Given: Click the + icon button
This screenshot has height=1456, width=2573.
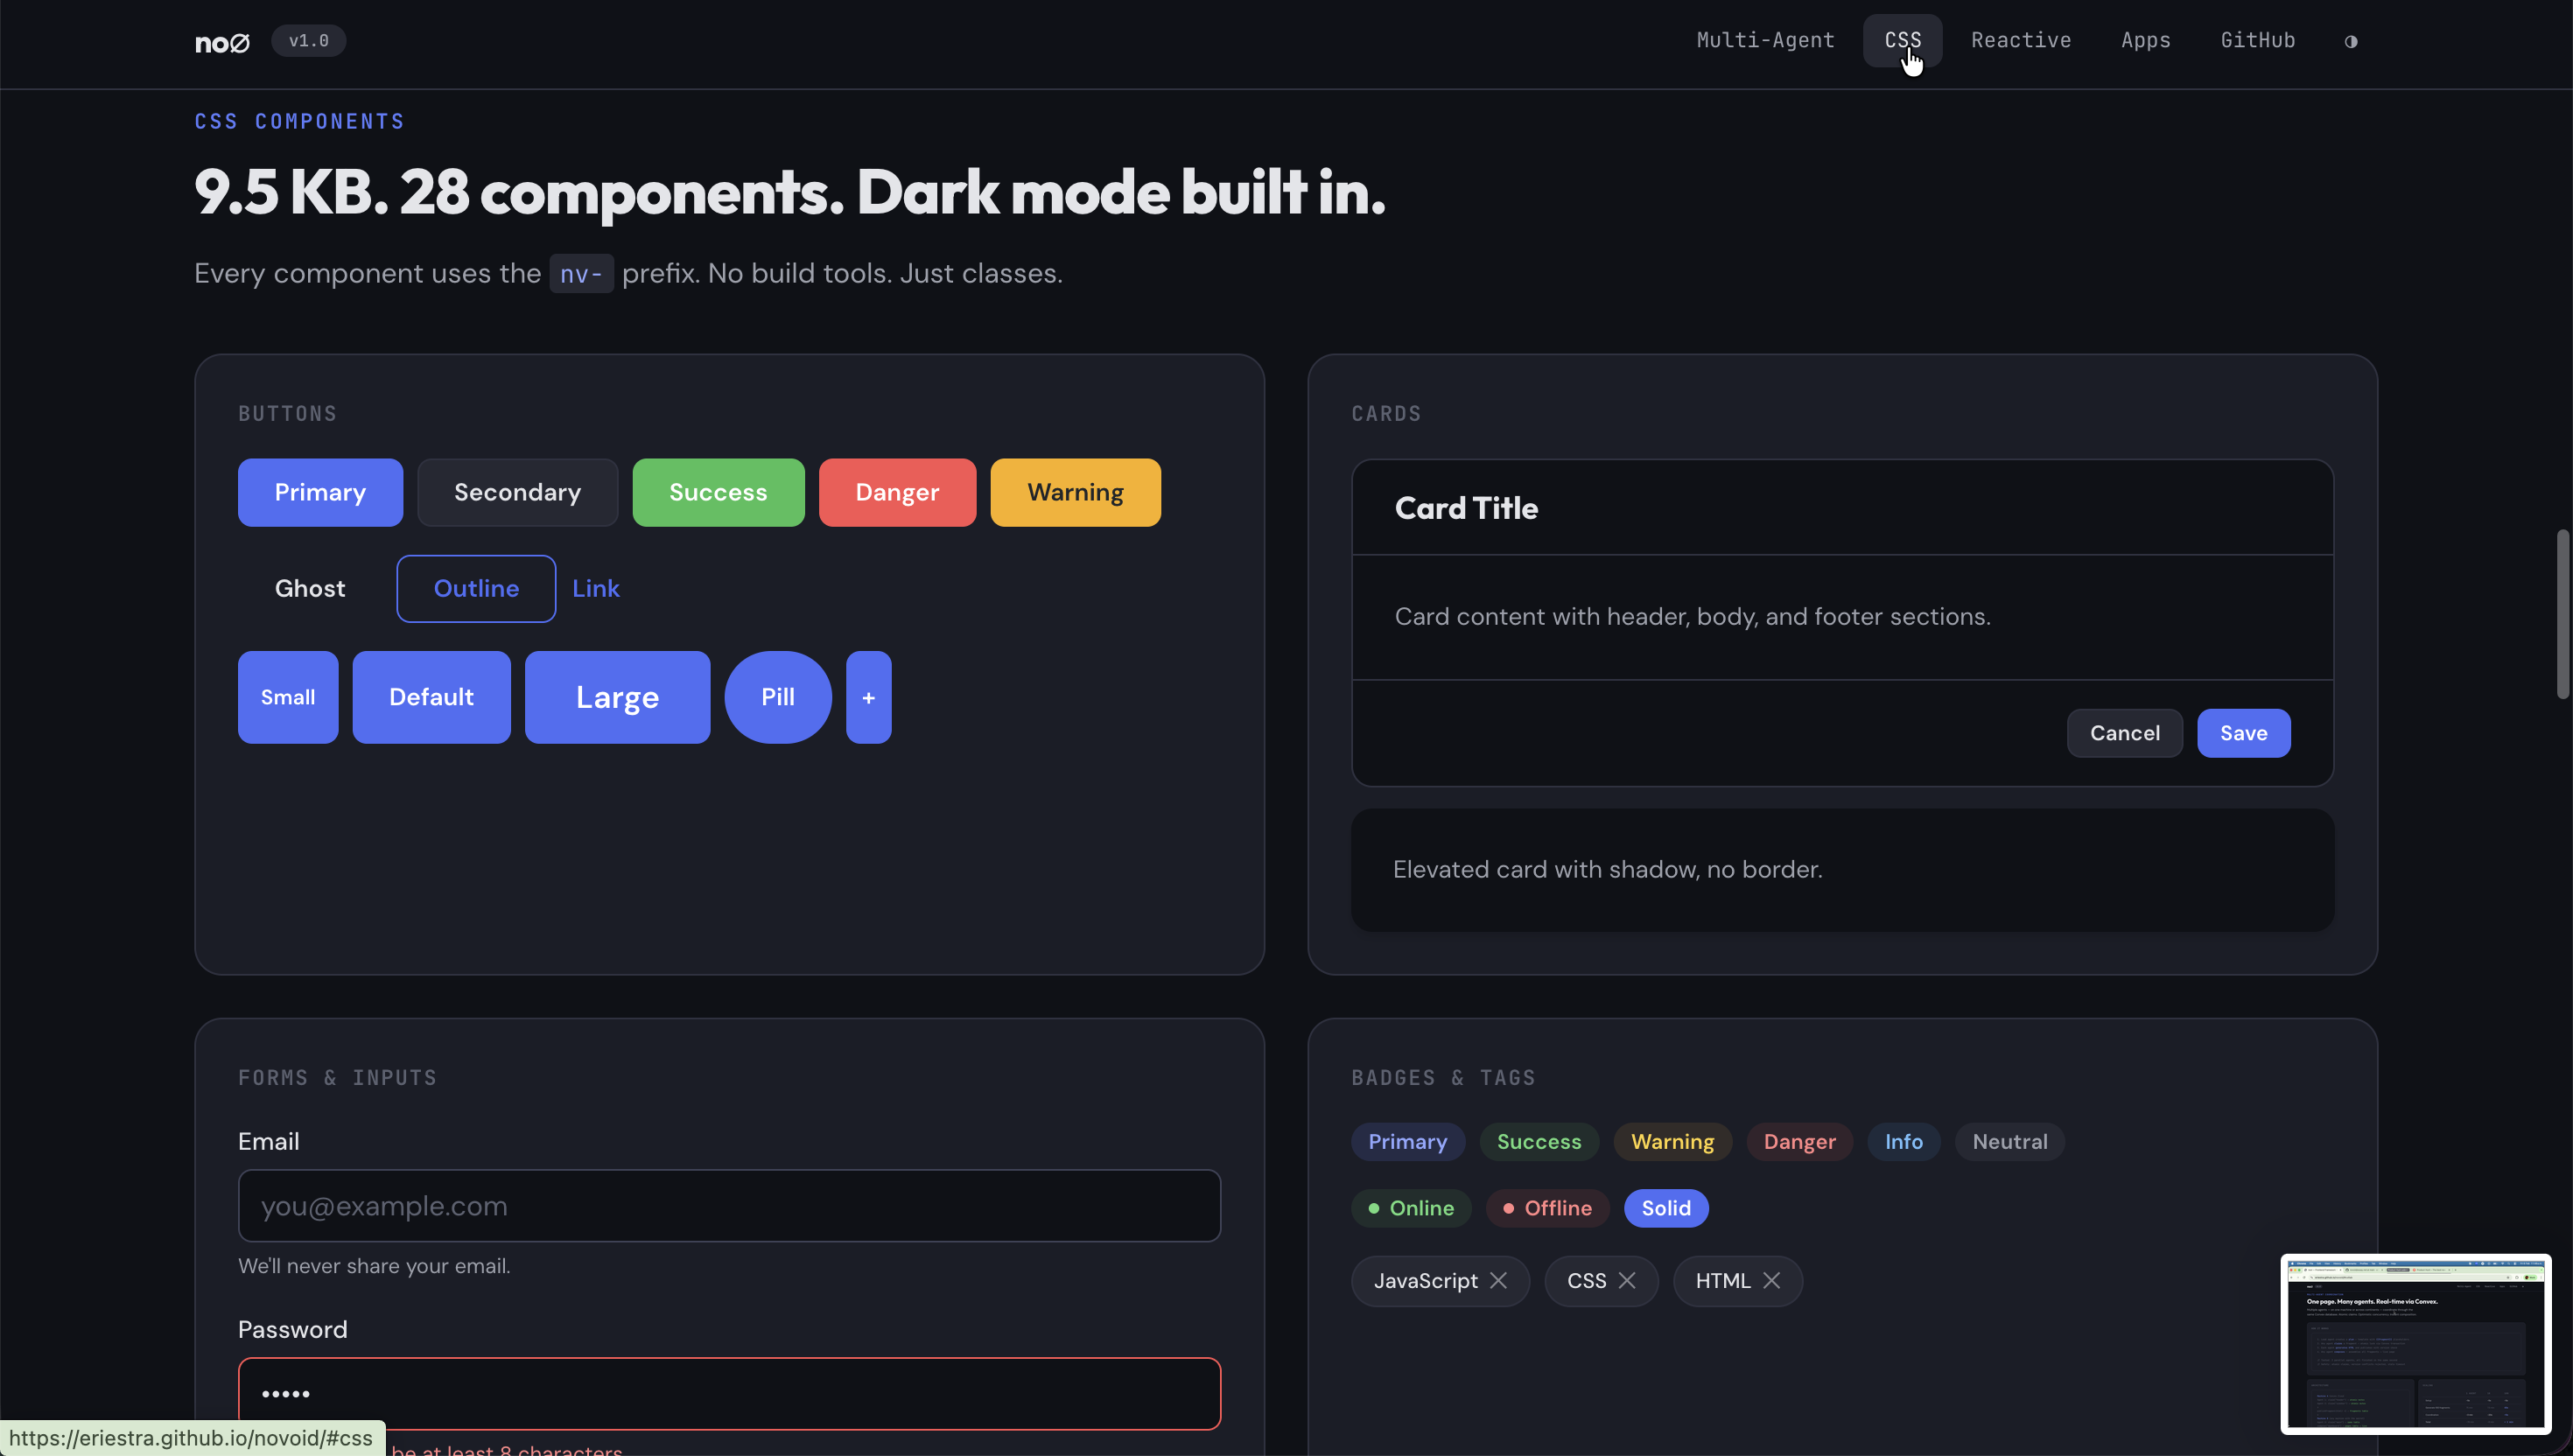Looking at the screenshot, I should [868, 697].
